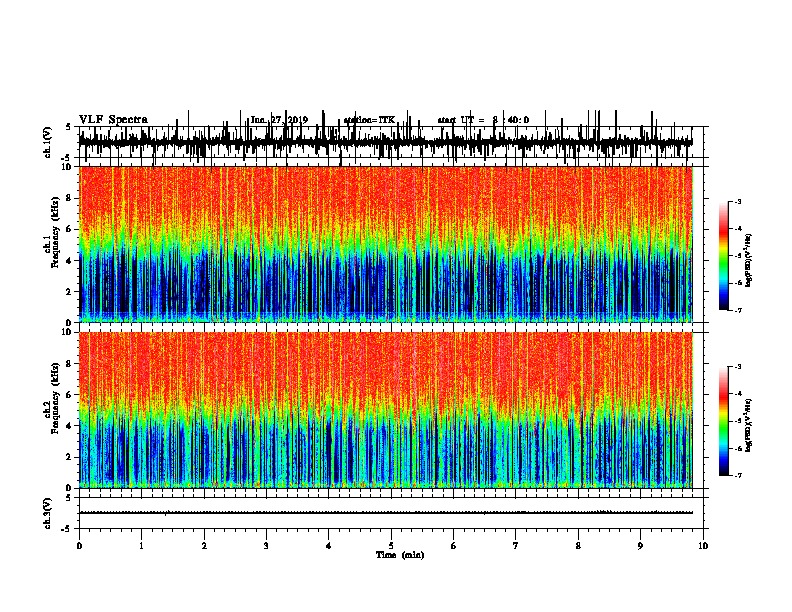Click the ch.3 flat voltage trace

coord(385,513)
